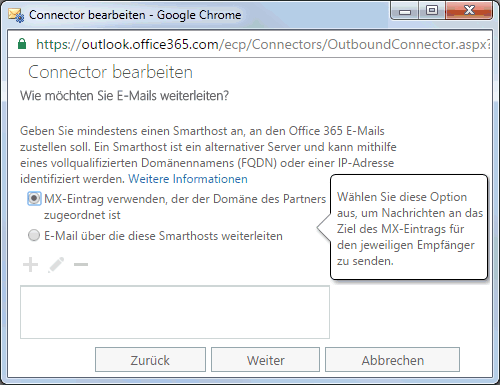Screen dimensions: 500x385
Task: Click the plus icon to add a smarthost
Action: [30, 265]
